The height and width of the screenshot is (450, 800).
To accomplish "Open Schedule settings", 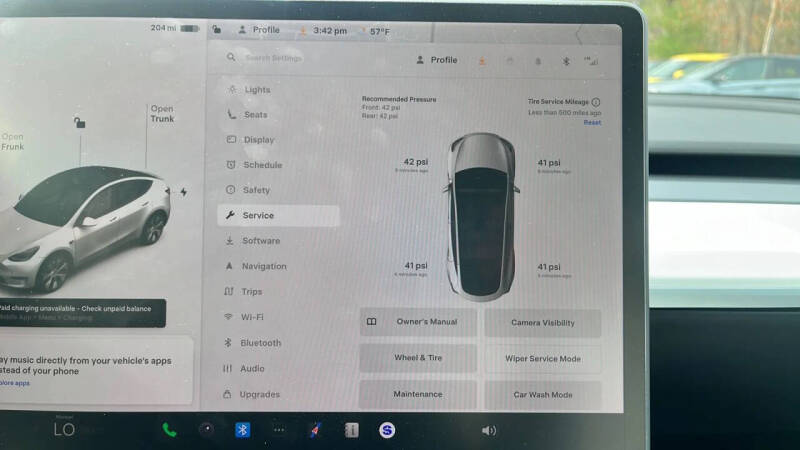I will click(x=262, y=165).
